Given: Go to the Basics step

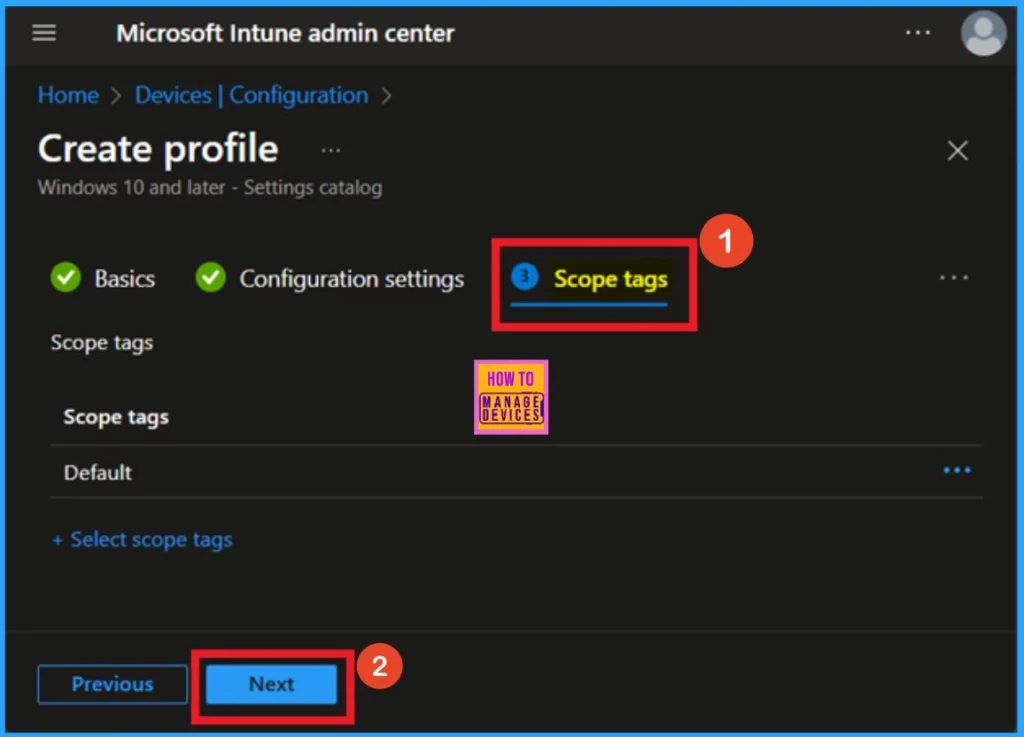Looking at the screenshot, I should click(x=124, y=279).
